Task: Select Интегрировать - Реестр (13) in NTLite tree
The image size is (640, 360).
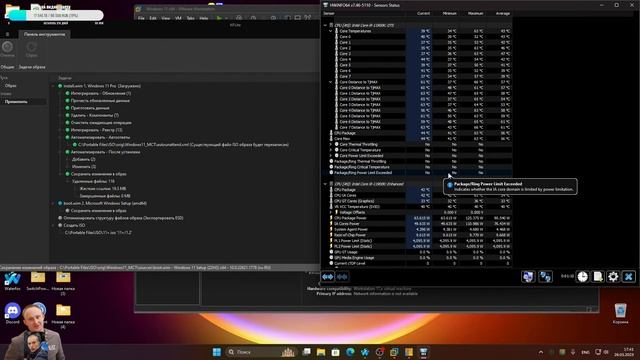Action: [x=96, y=130]
